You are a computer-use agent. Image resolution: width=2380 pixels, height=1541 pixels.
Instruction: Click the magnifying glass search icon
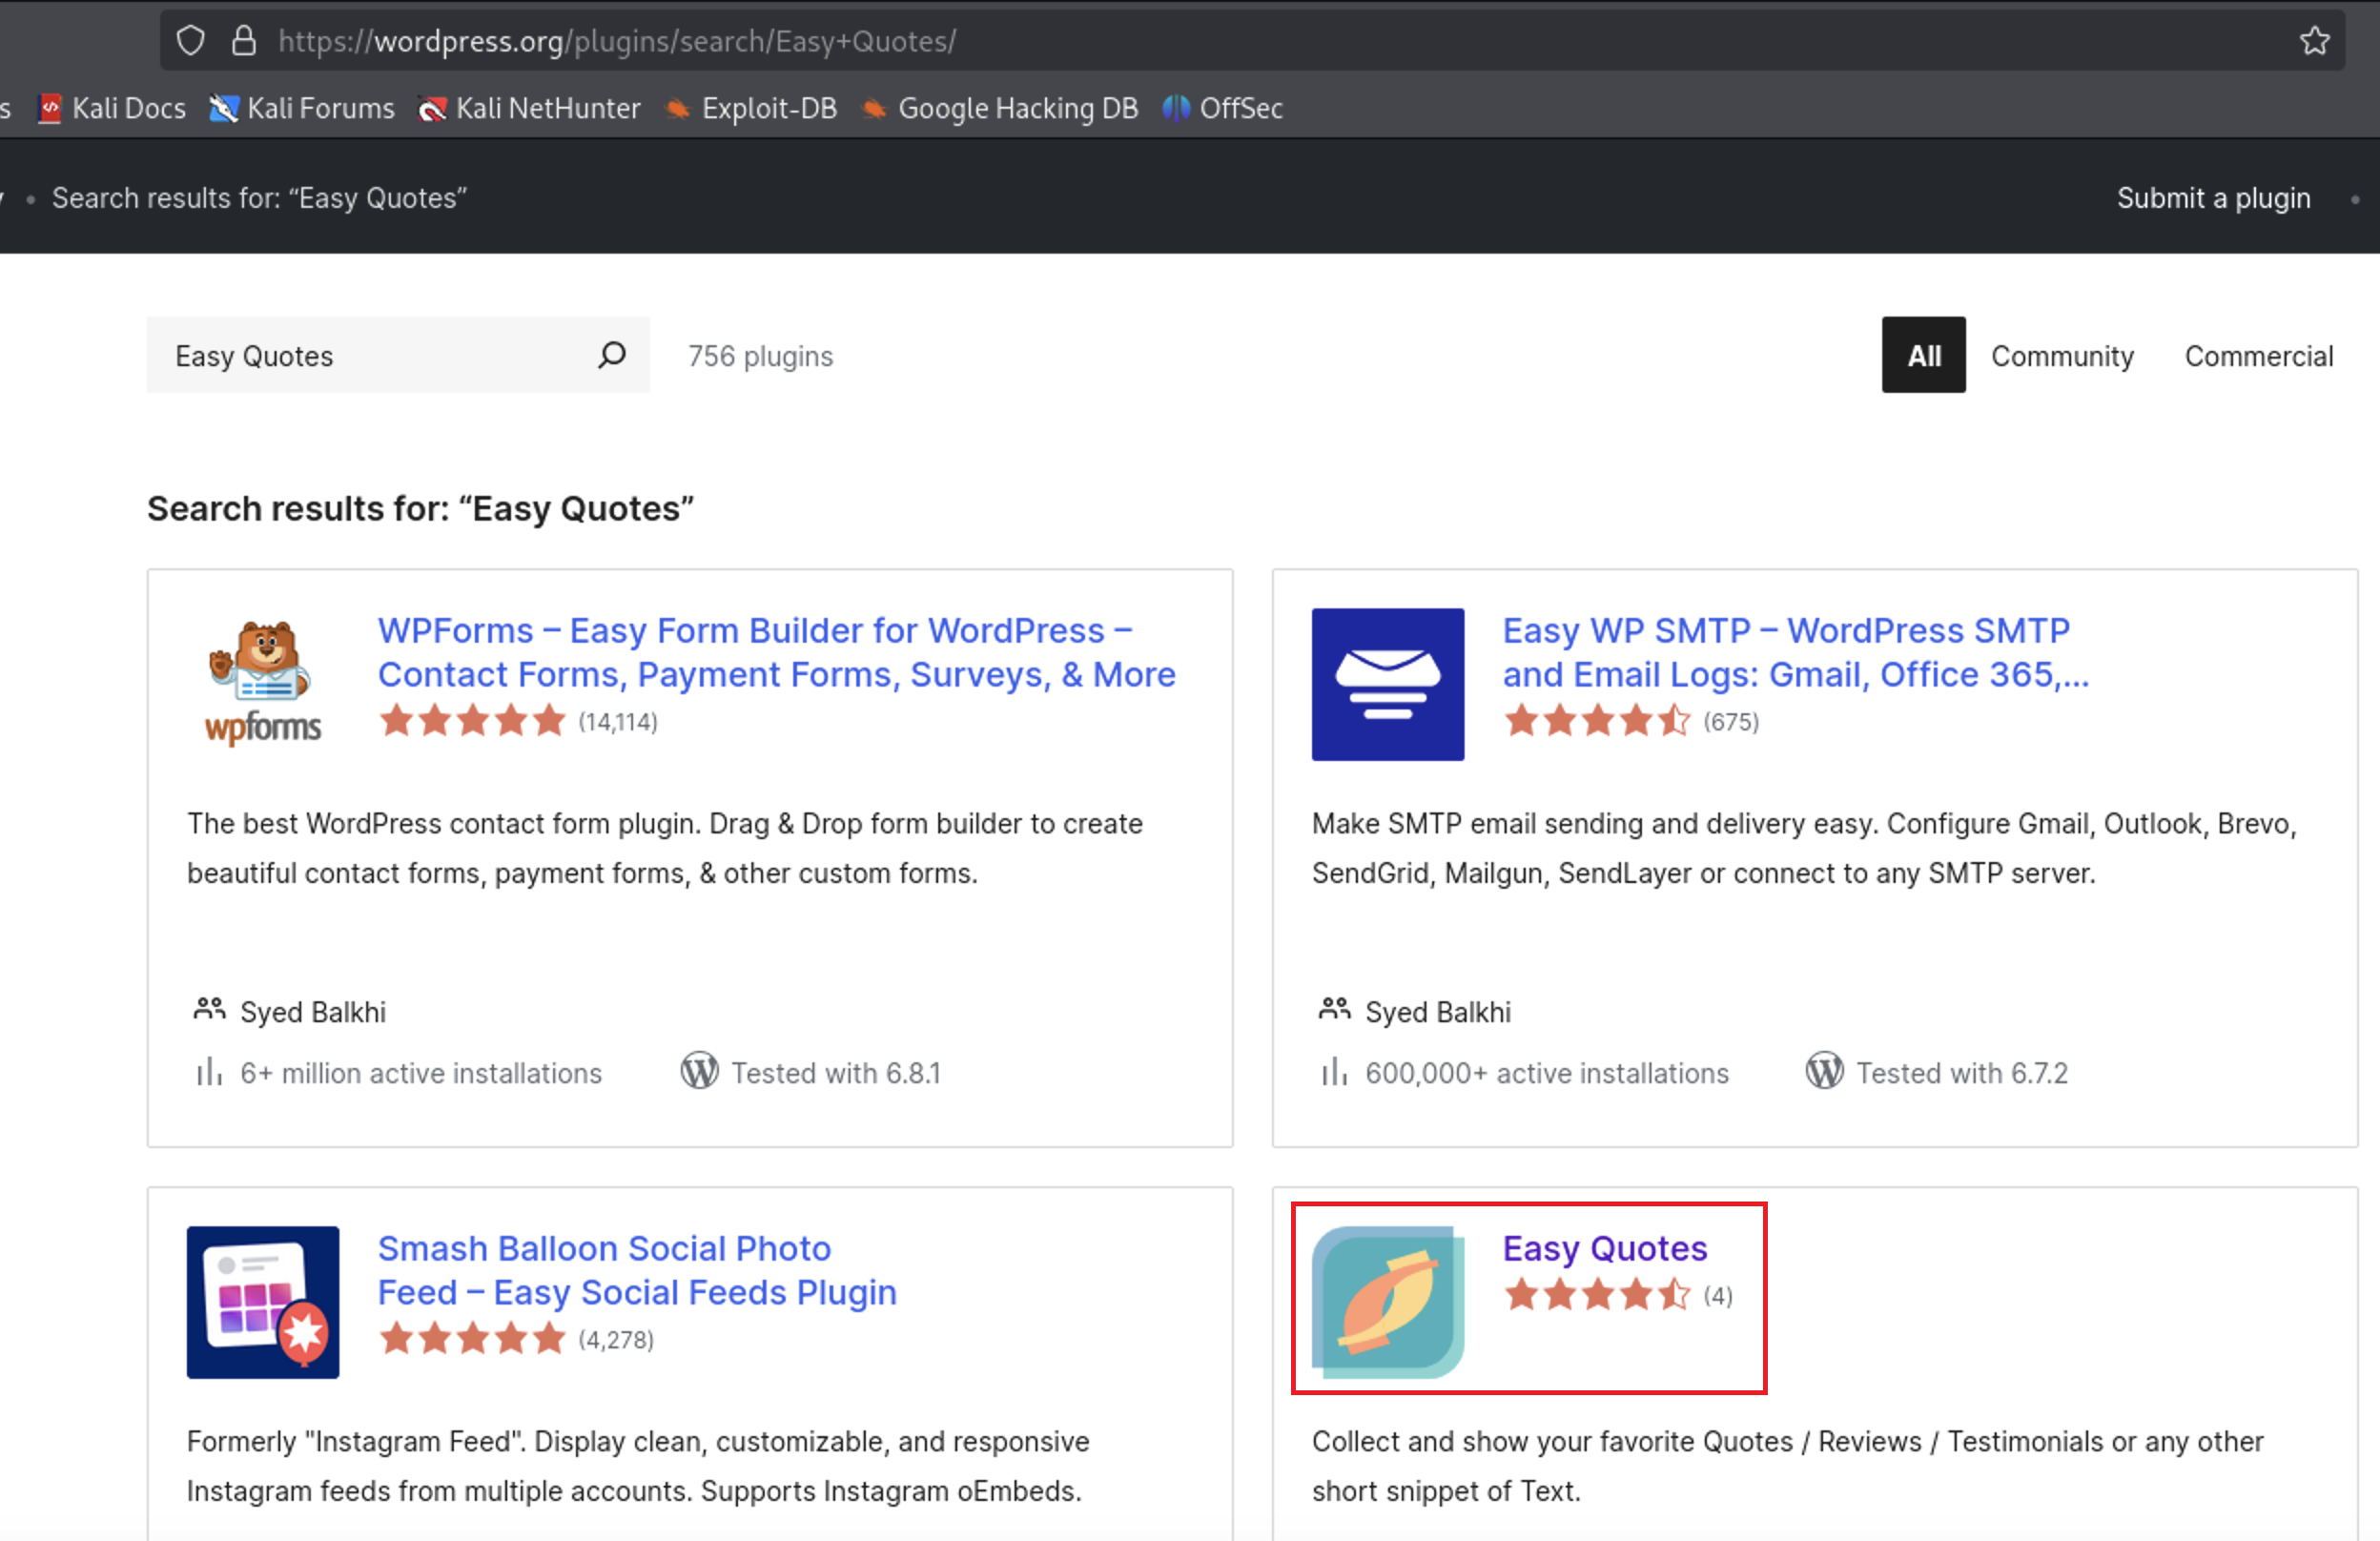coord(612,355)
